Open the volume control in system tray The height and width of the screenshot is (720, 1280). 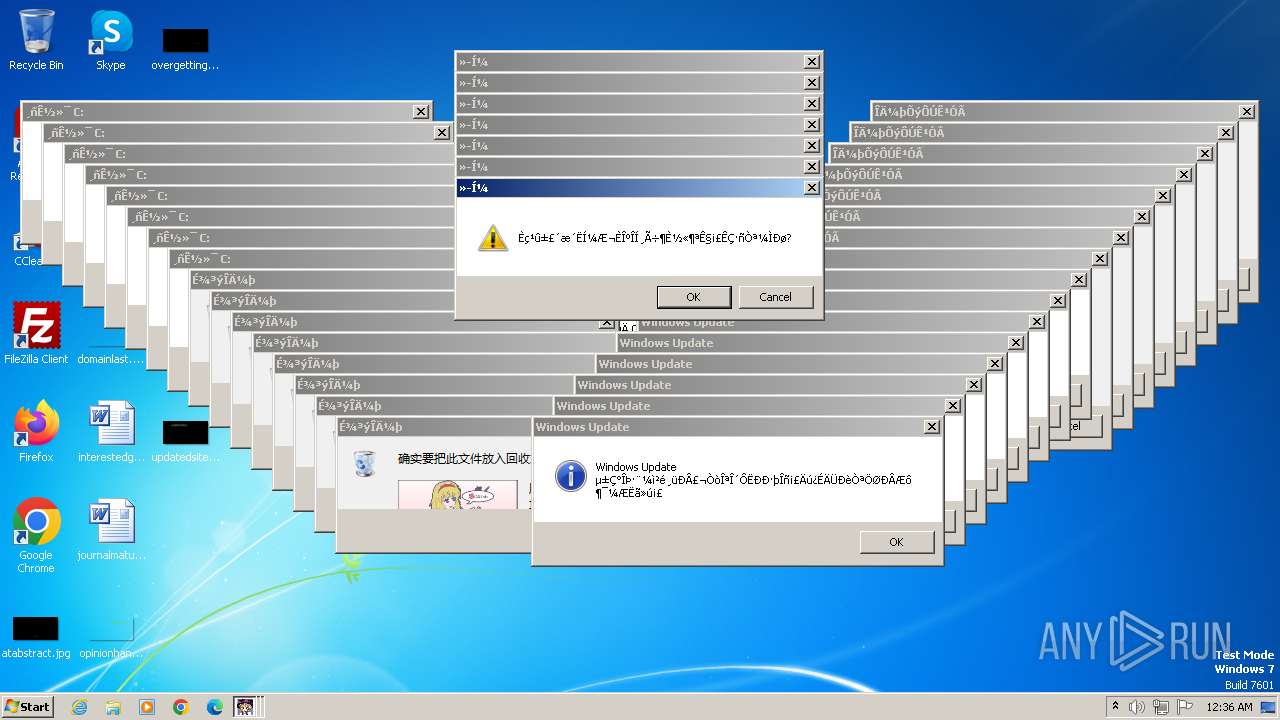[x=1137, y=707]
